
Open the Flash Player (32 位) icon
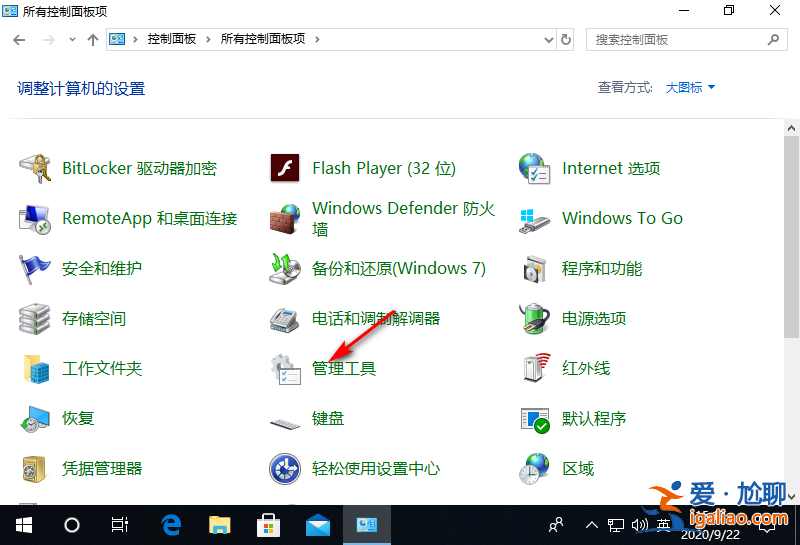pos(285,168)
